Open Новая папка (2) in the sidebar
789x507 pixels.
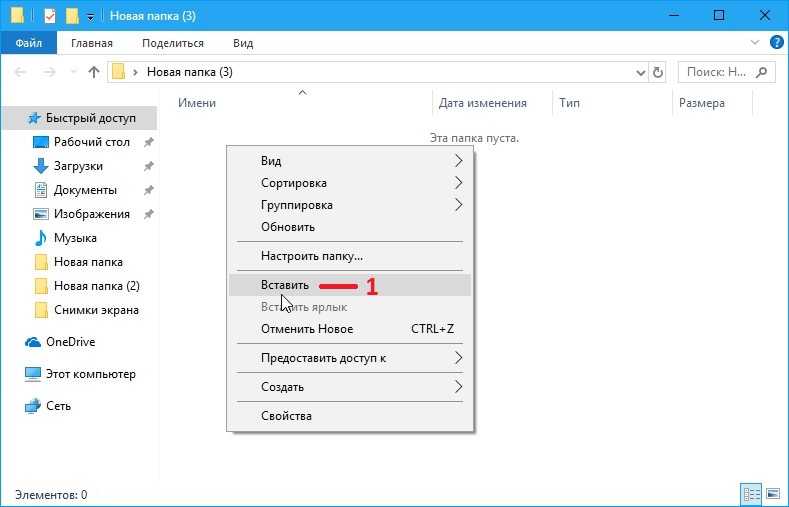[x=97, y=286]
